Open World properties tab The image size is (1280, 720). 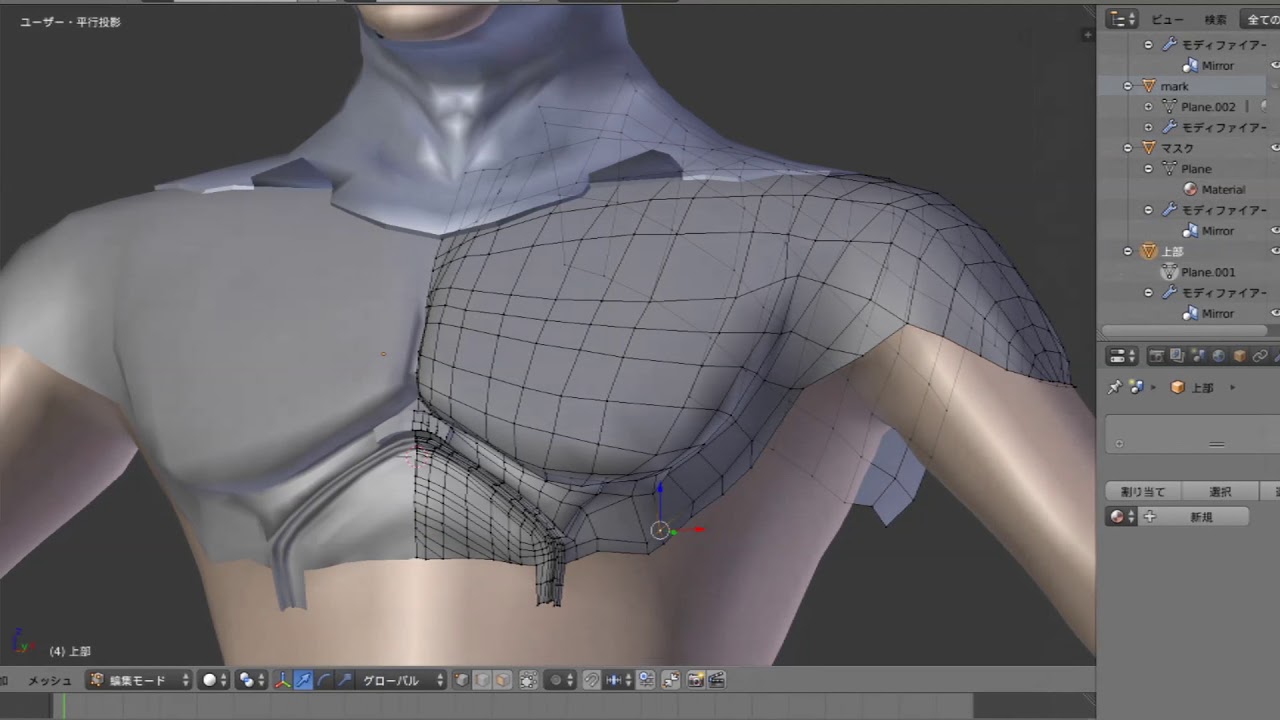1219,356
